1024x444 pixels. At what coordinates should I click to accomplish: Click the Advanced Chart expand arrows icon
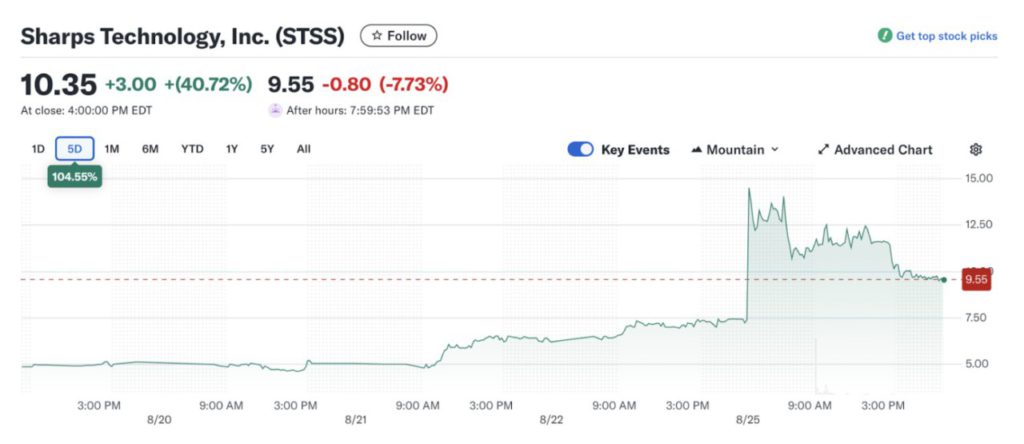(x=824, y=150)
